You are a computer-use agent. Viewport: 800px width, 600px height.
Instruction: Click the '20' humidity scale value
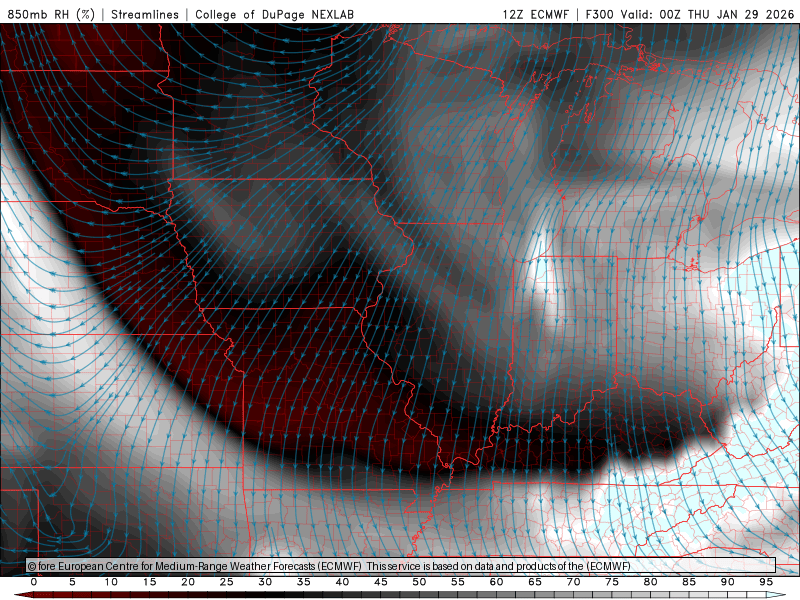[x=188, y=582]
